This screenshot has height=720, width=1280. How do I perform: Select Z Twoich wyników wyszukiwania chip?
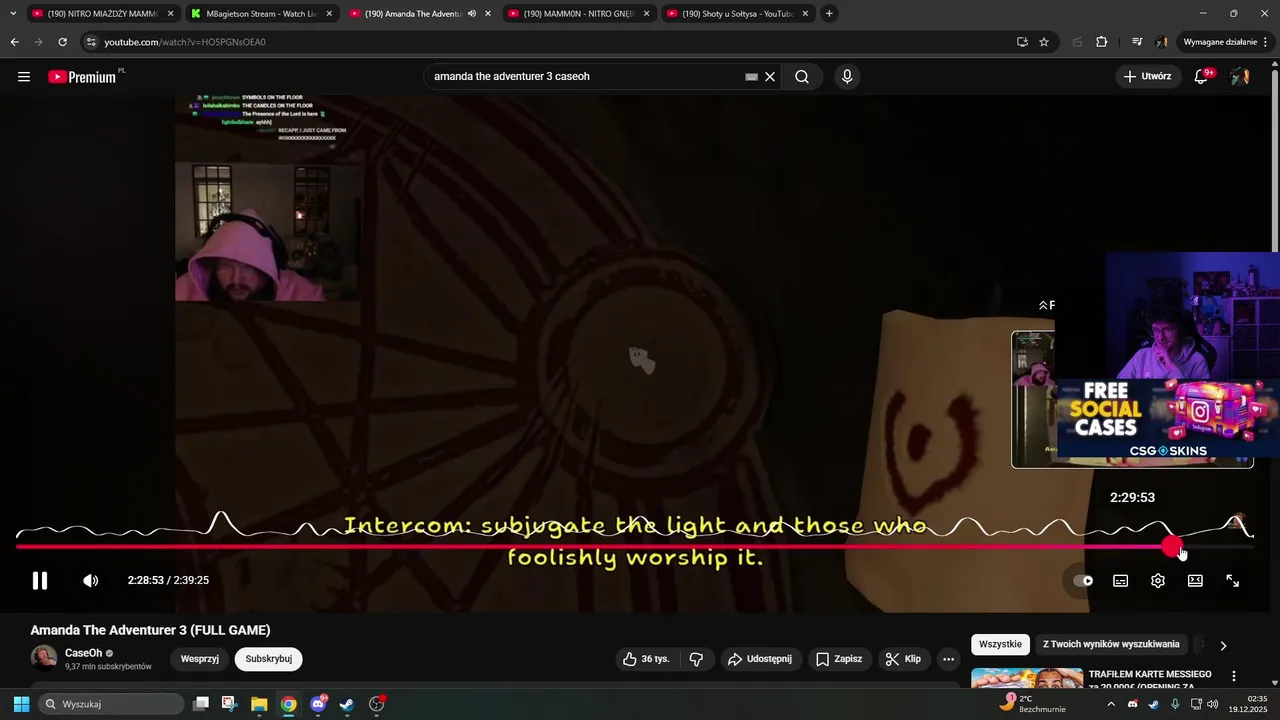point(1111,644)
